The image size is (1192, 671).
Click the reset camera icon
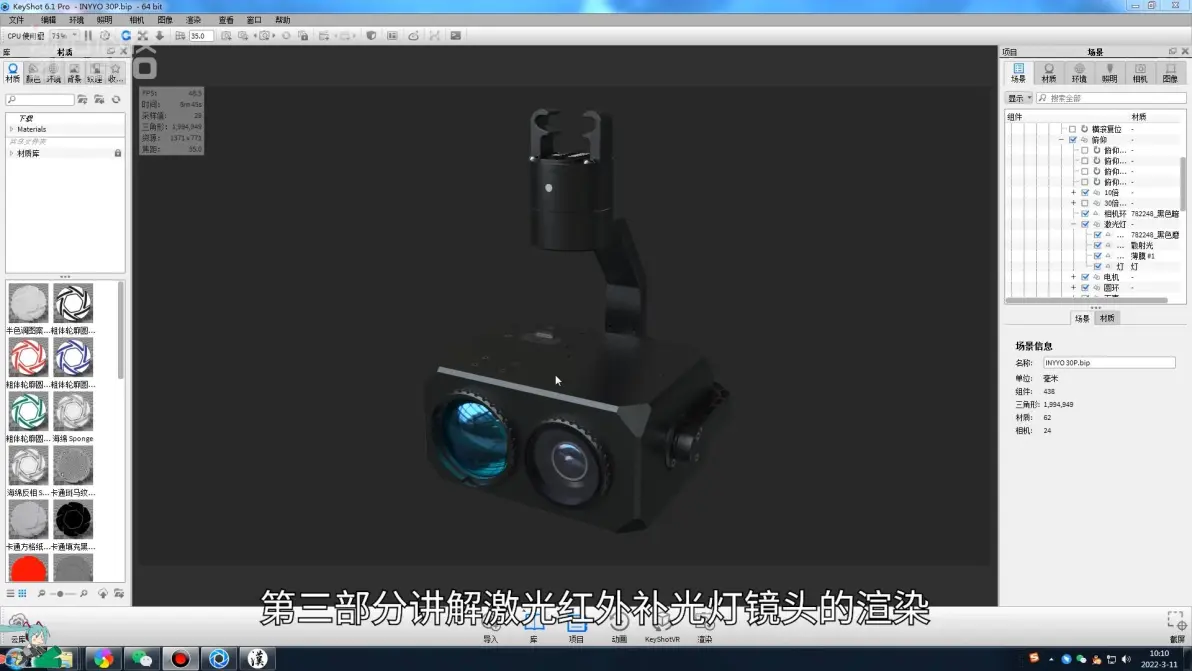(x=286, y=36)
